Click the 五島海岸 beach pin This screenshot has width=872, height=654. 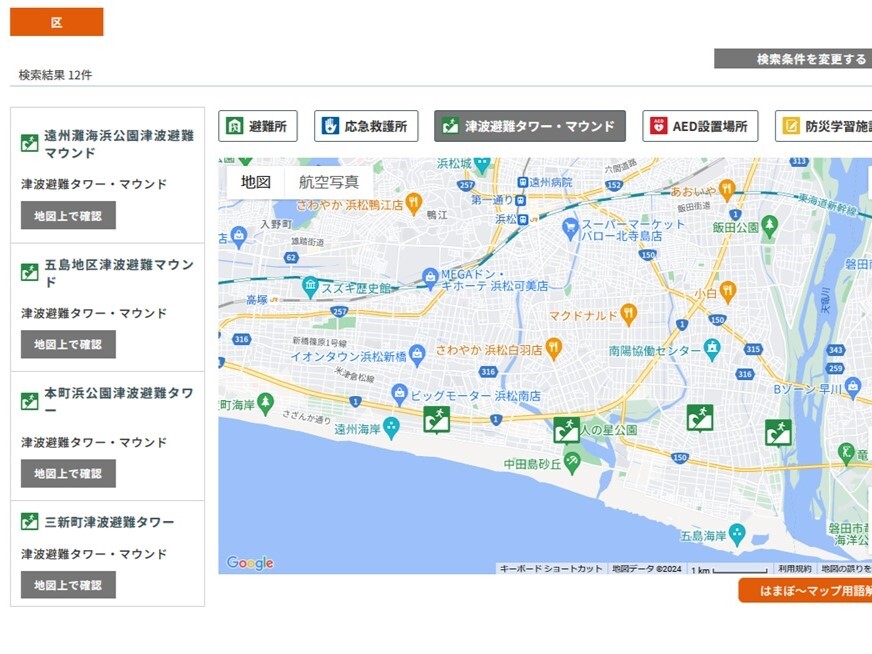737,534
